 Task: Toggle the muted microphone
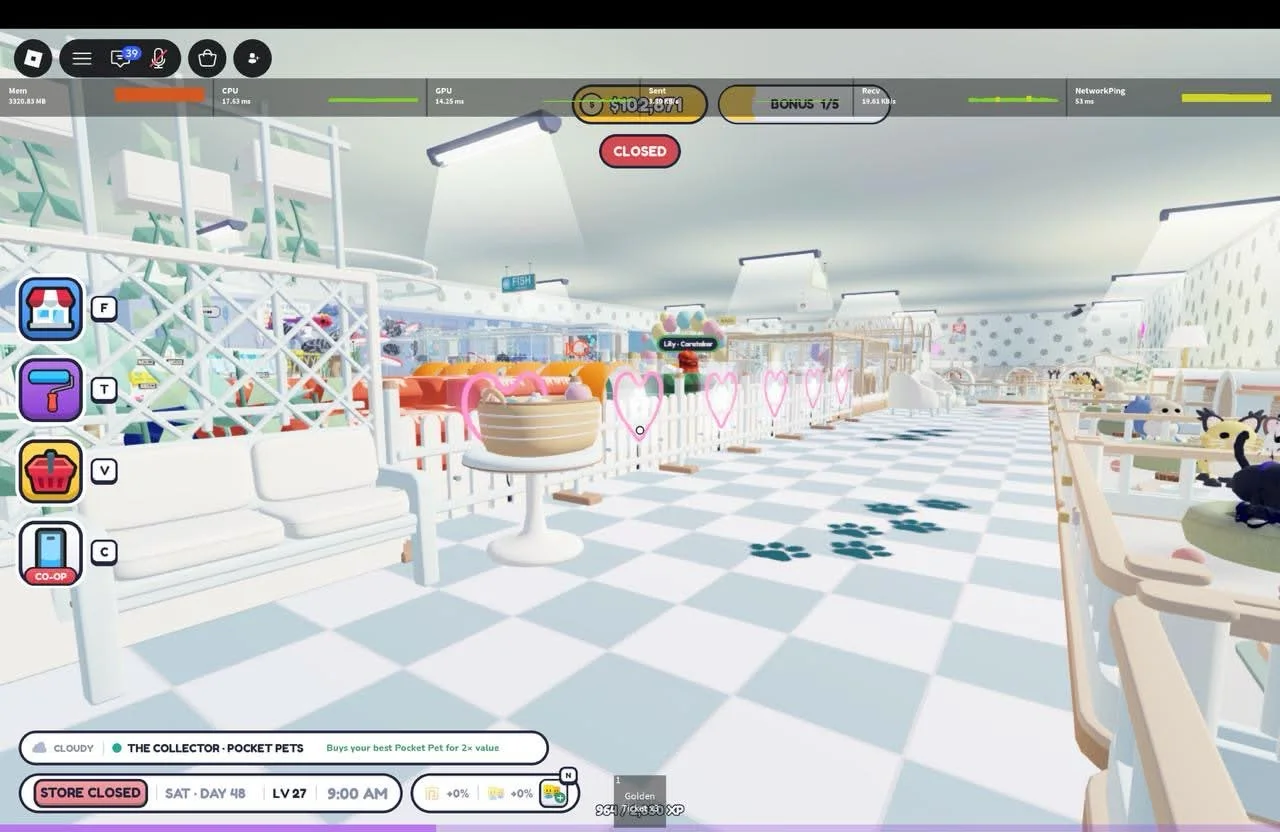(x=158, y=58)
